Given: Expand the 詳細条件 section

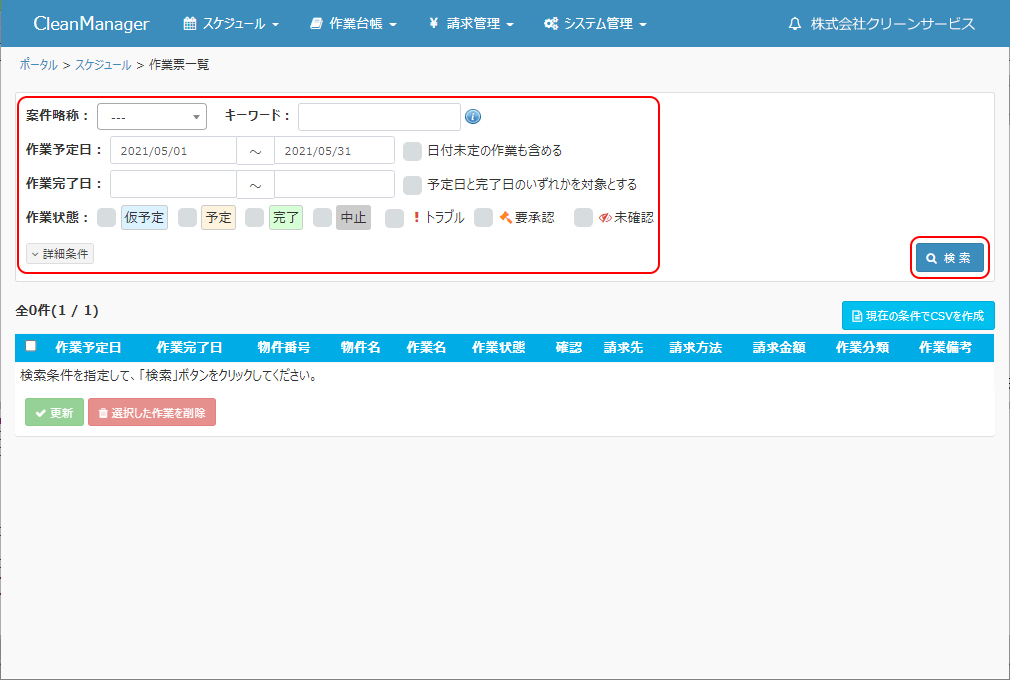Looking at the screenshot, I should 60,254.
